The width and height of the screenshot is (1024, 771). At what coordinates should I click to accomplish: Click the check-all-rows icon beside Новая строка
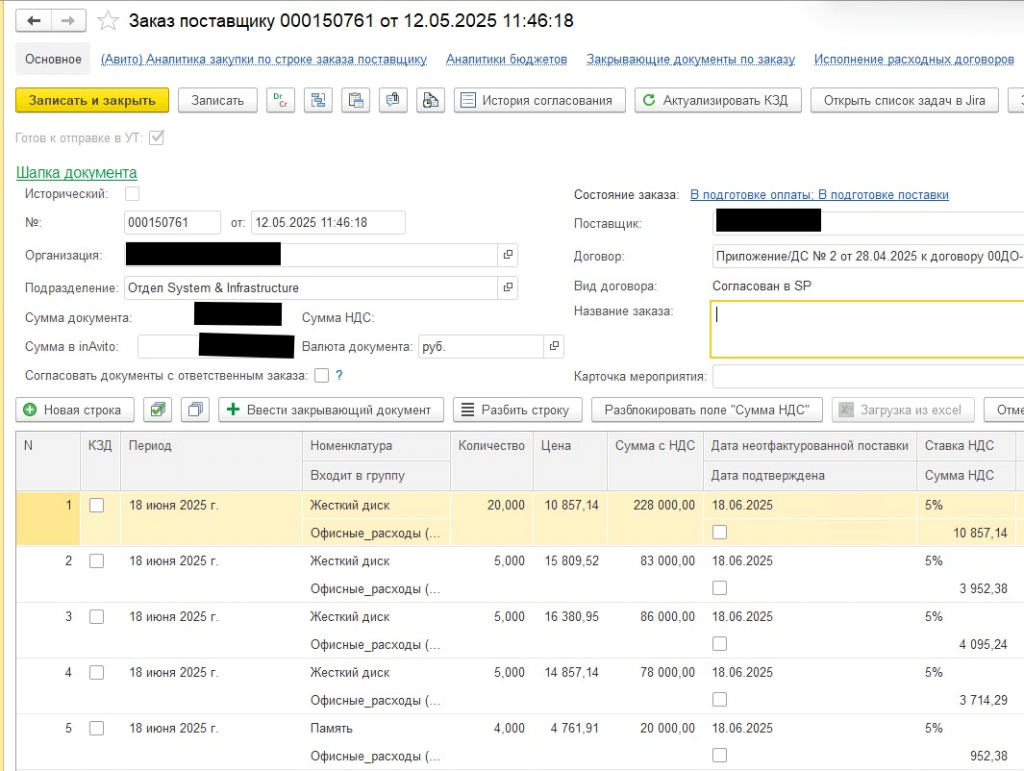pos(157,410)
